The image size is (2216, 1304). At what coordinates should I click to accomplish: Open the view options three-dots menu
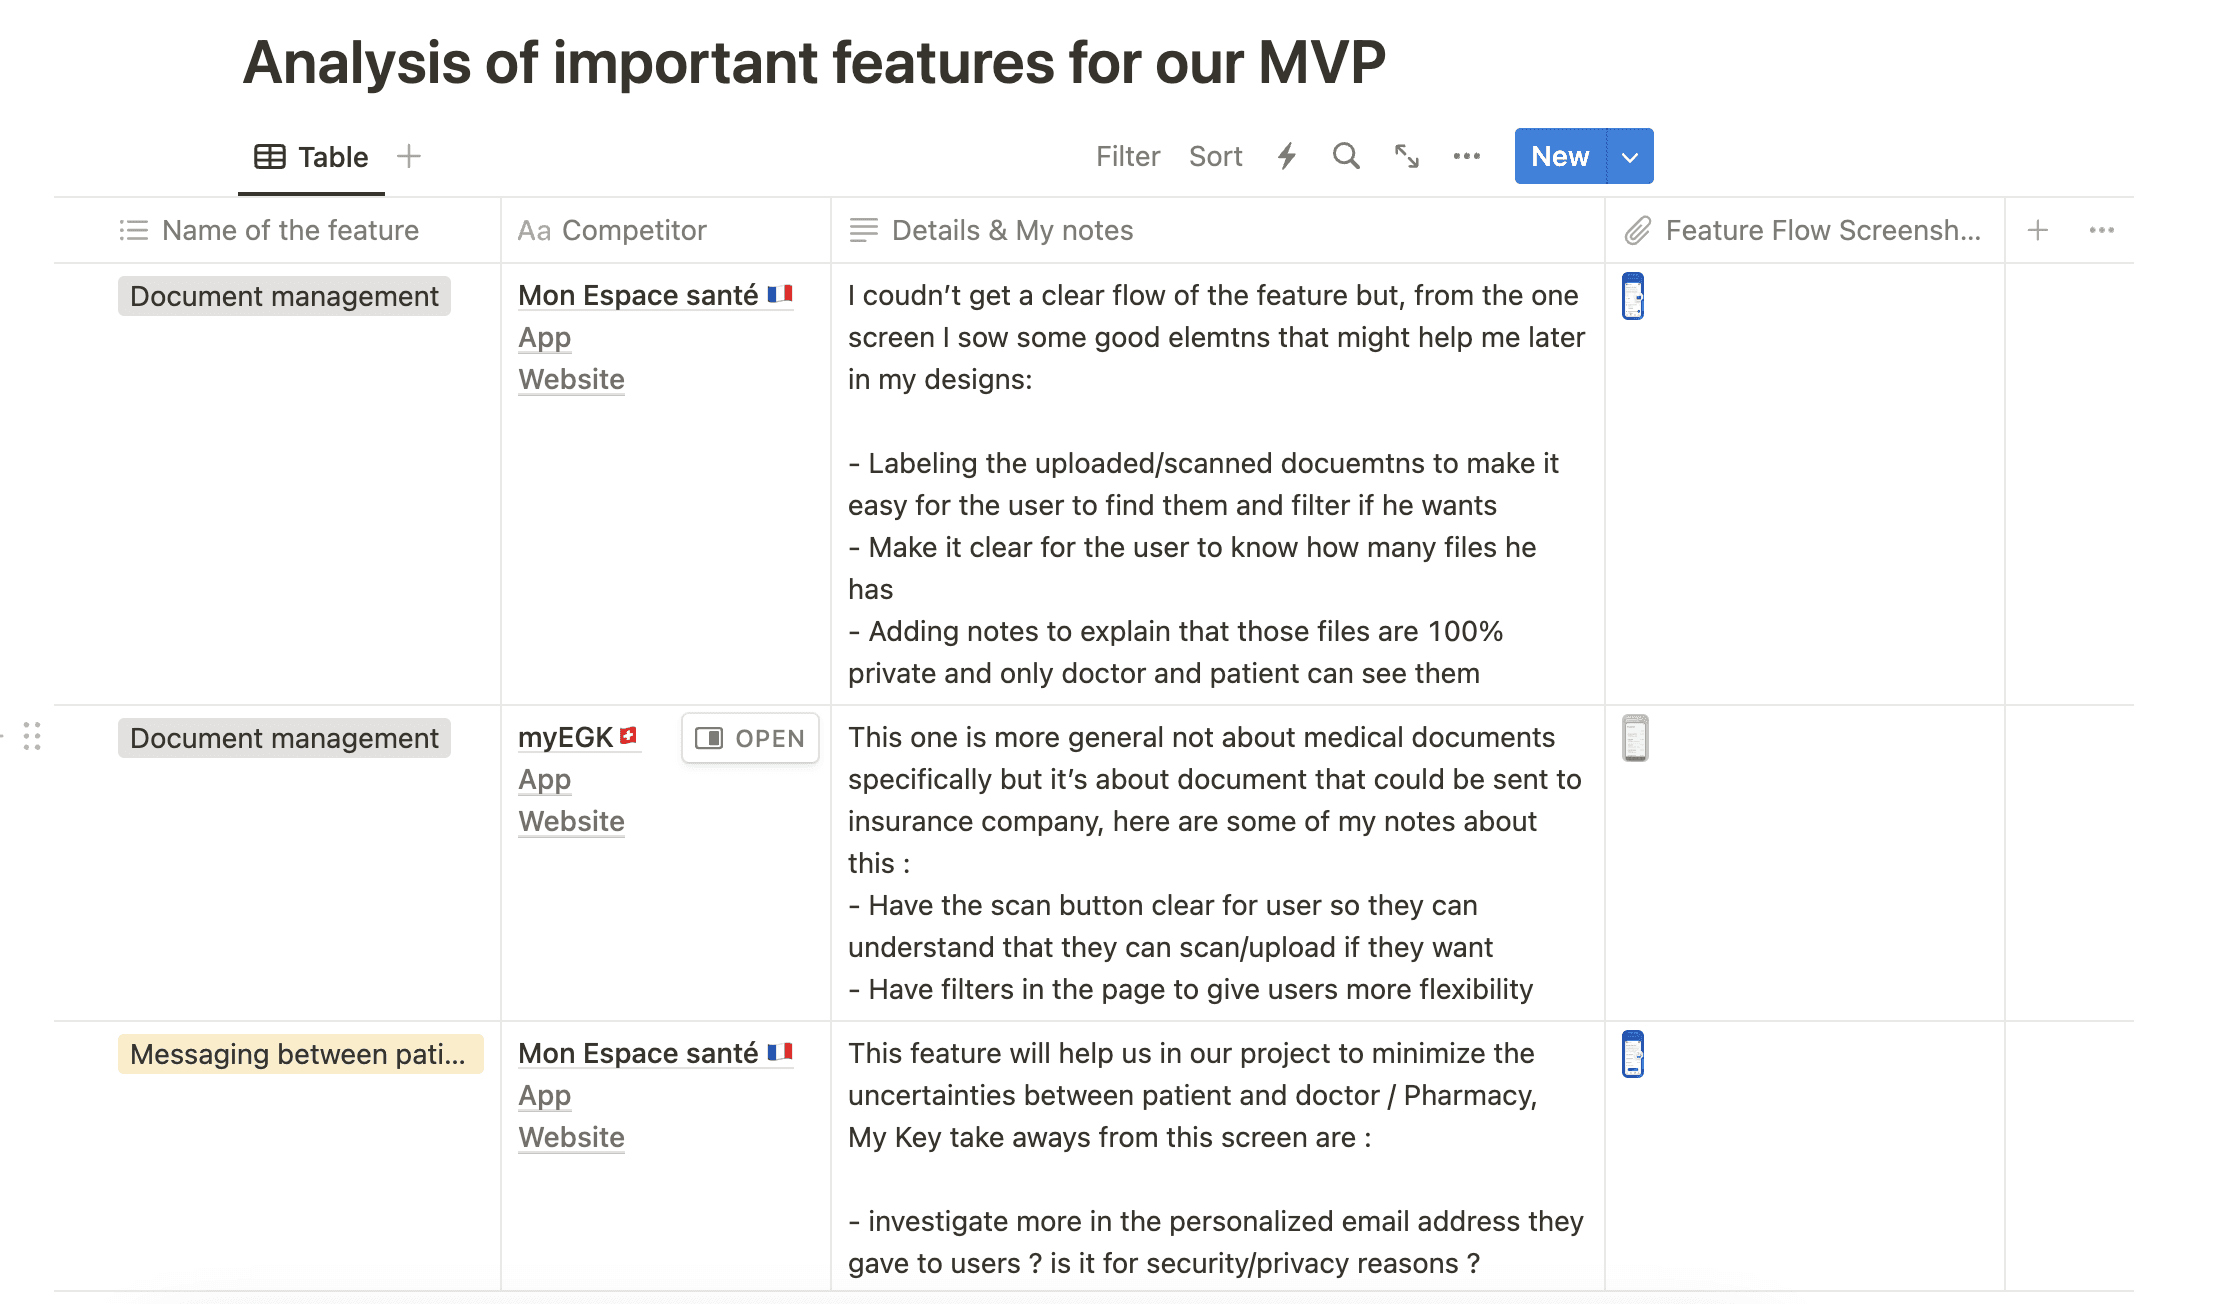tap(1466, 156)
